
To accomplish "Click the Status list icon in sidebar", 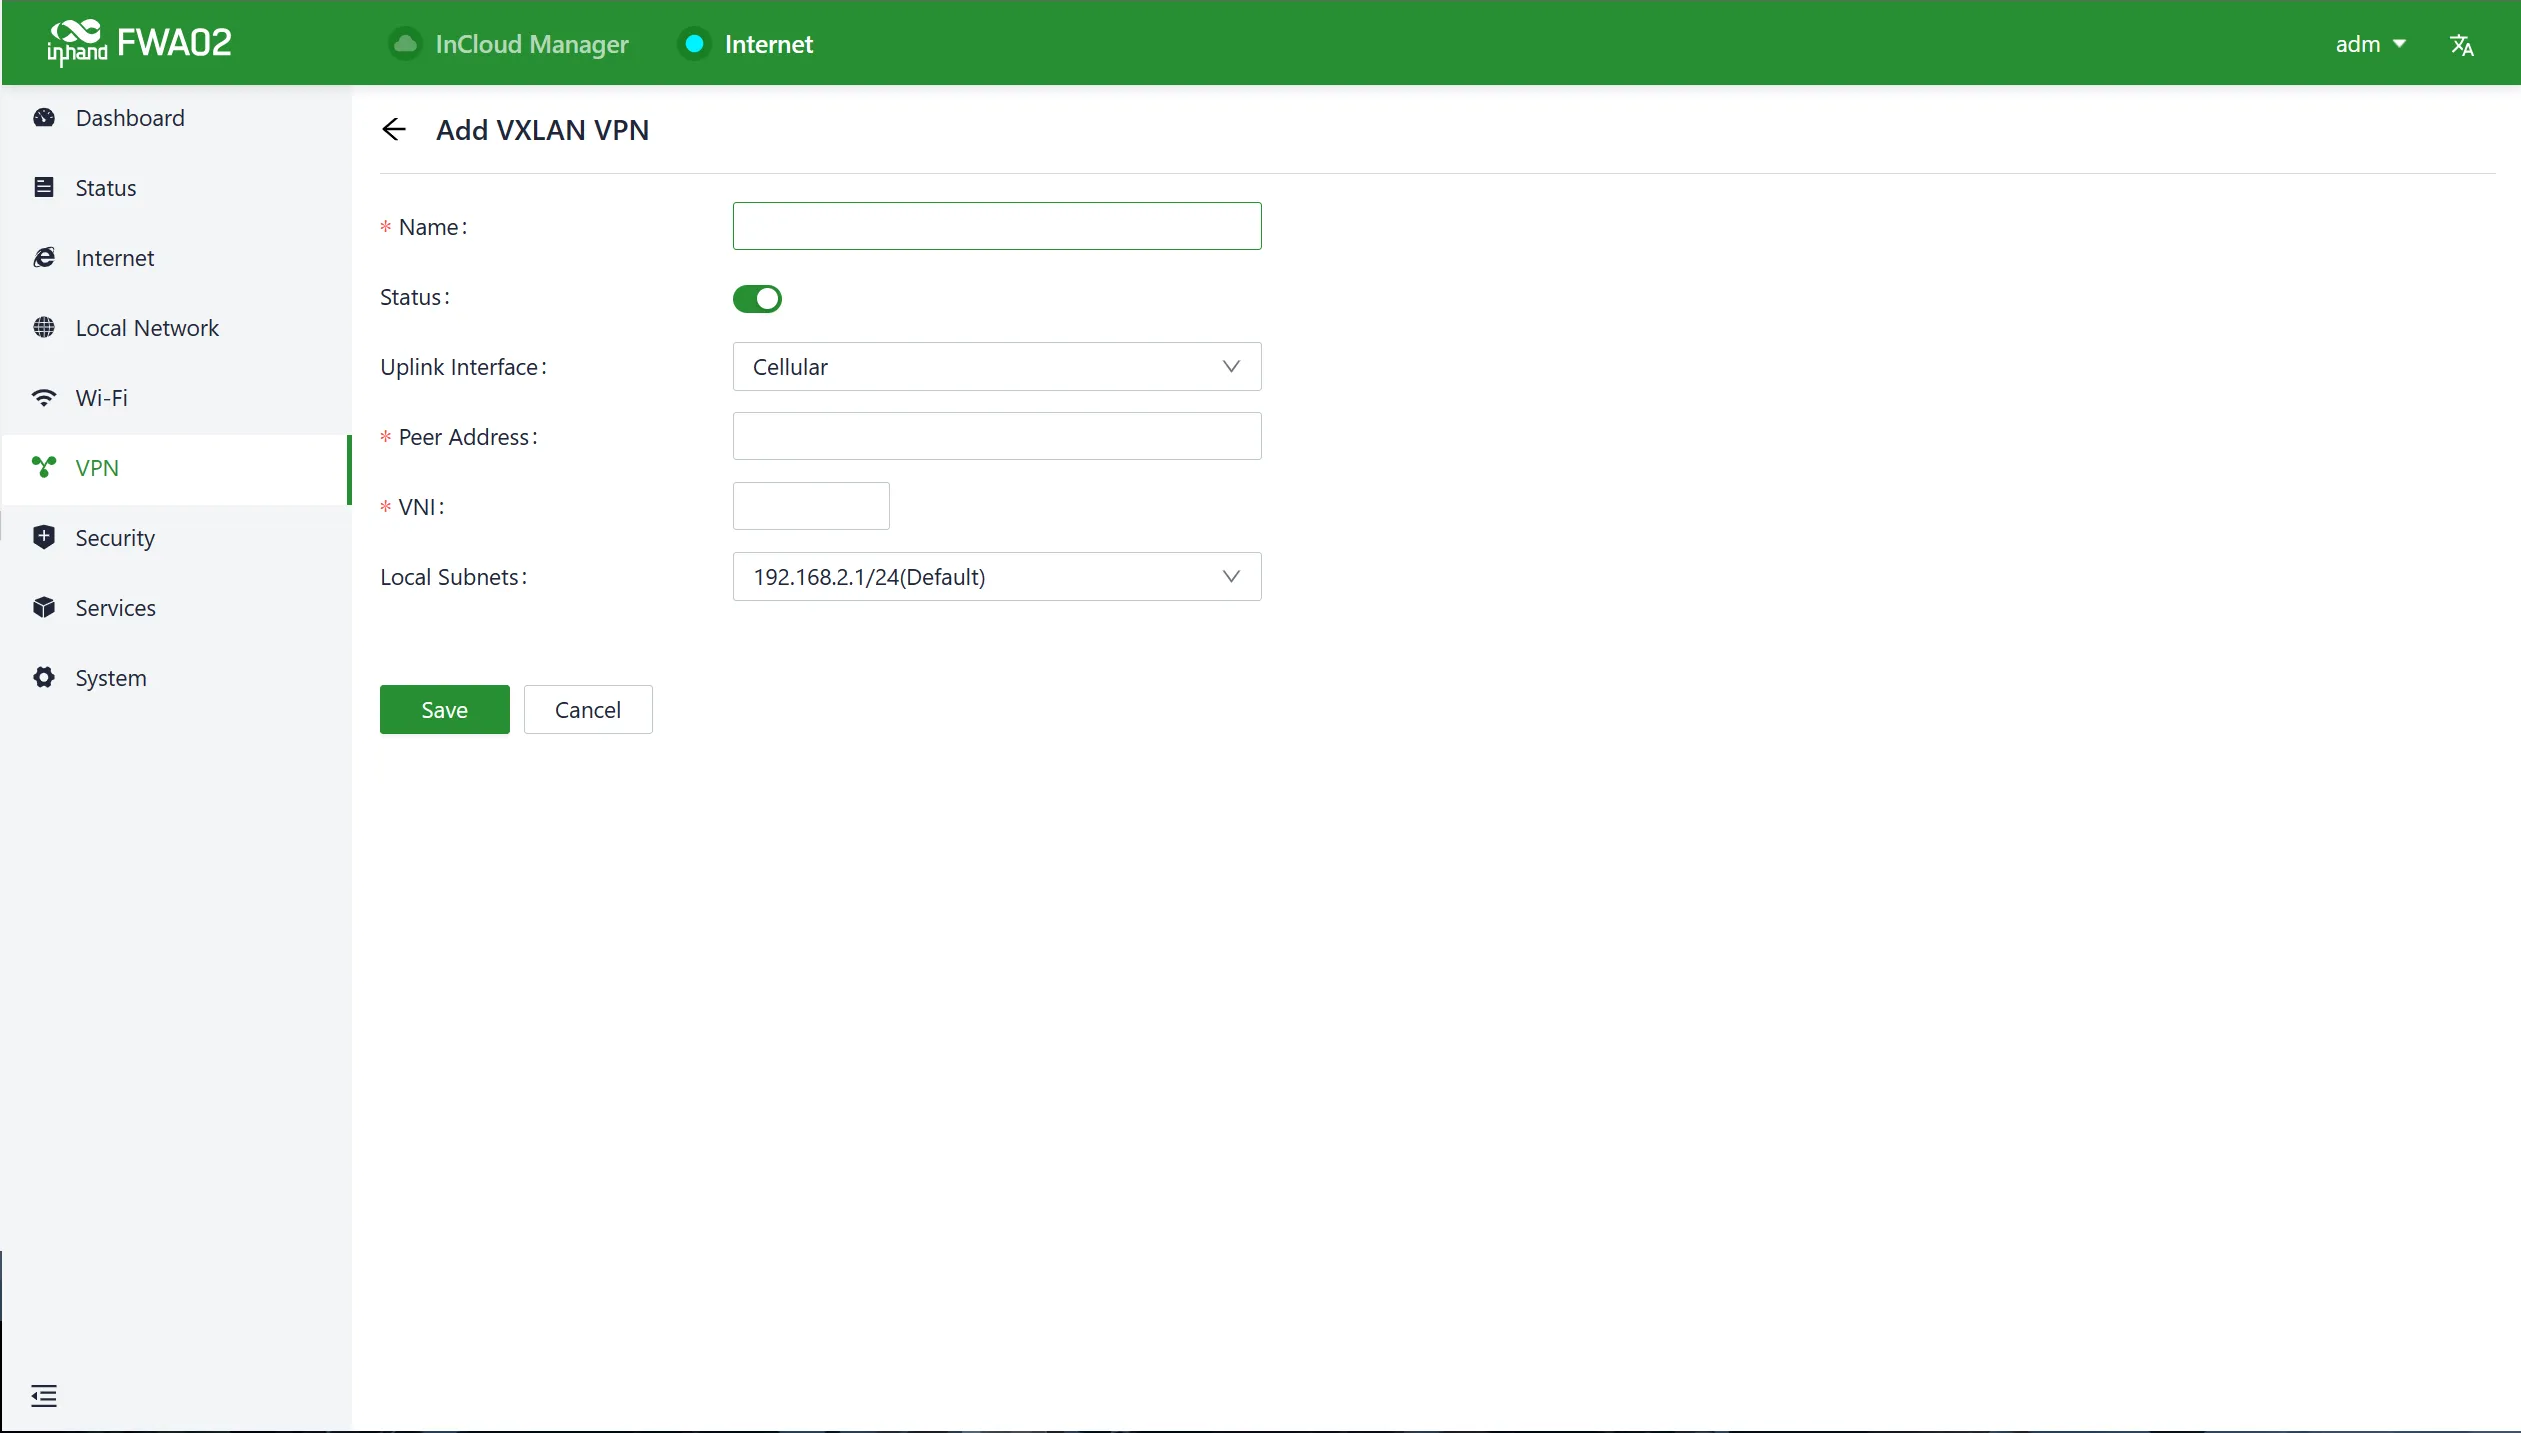I will click(x=44, y=187).
